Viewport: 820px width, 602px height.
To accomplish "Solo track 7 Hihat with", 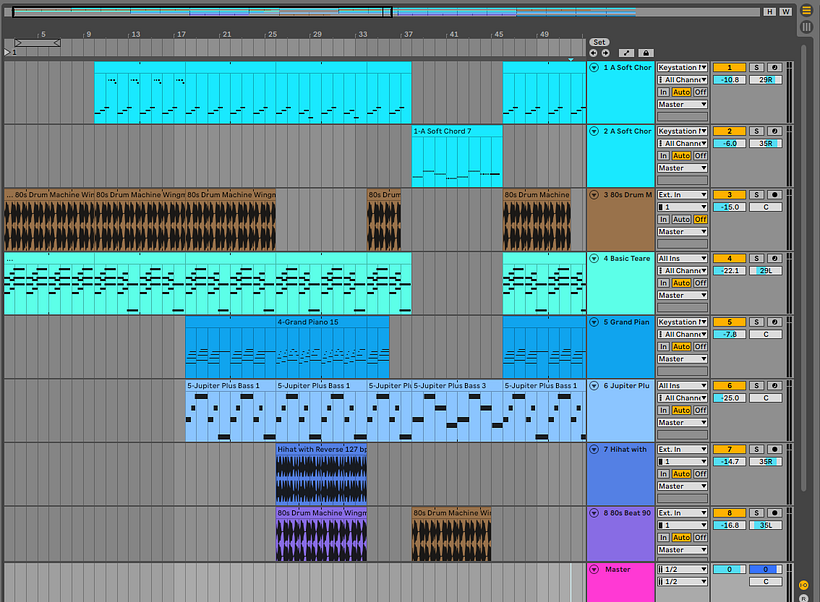I will pos(756,449).
